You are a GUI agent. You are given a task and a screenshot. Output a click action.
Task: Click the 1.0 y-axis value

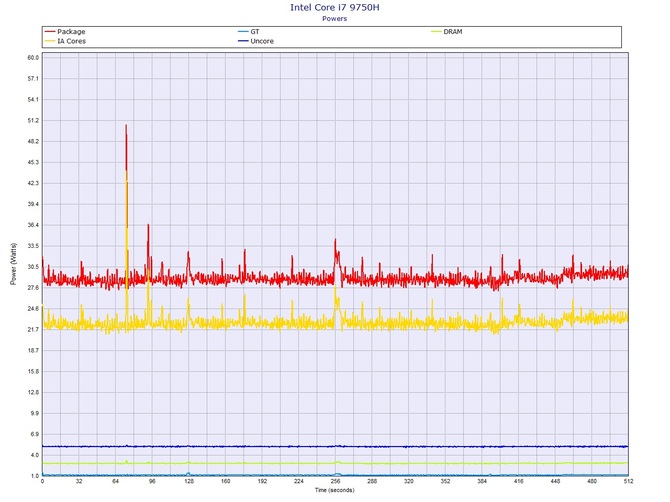(34, 476)
